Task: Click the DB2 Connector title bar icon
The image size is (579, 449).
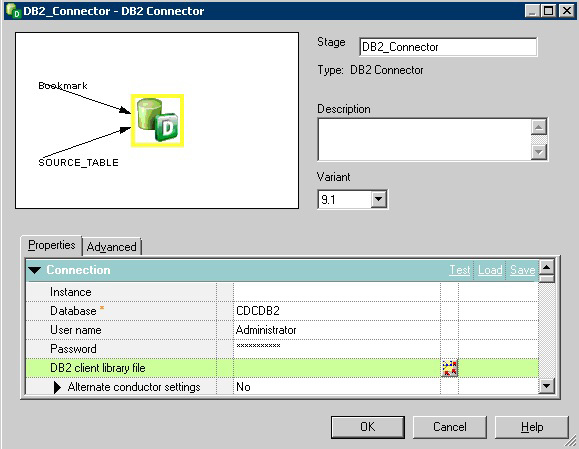Action: (x=13, y=10)
